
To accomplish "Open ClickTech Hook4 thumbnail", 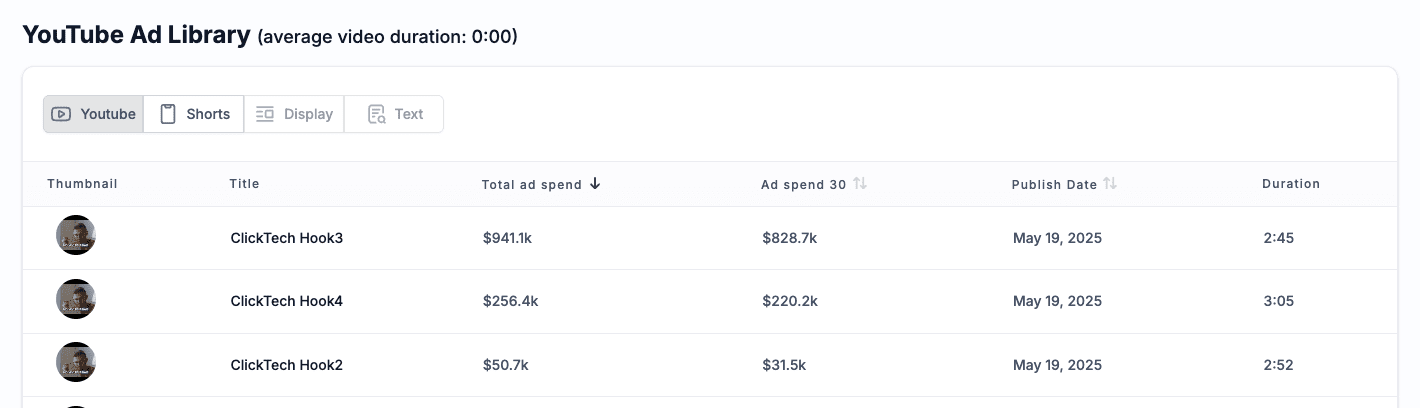I will [x=76, y=299].
